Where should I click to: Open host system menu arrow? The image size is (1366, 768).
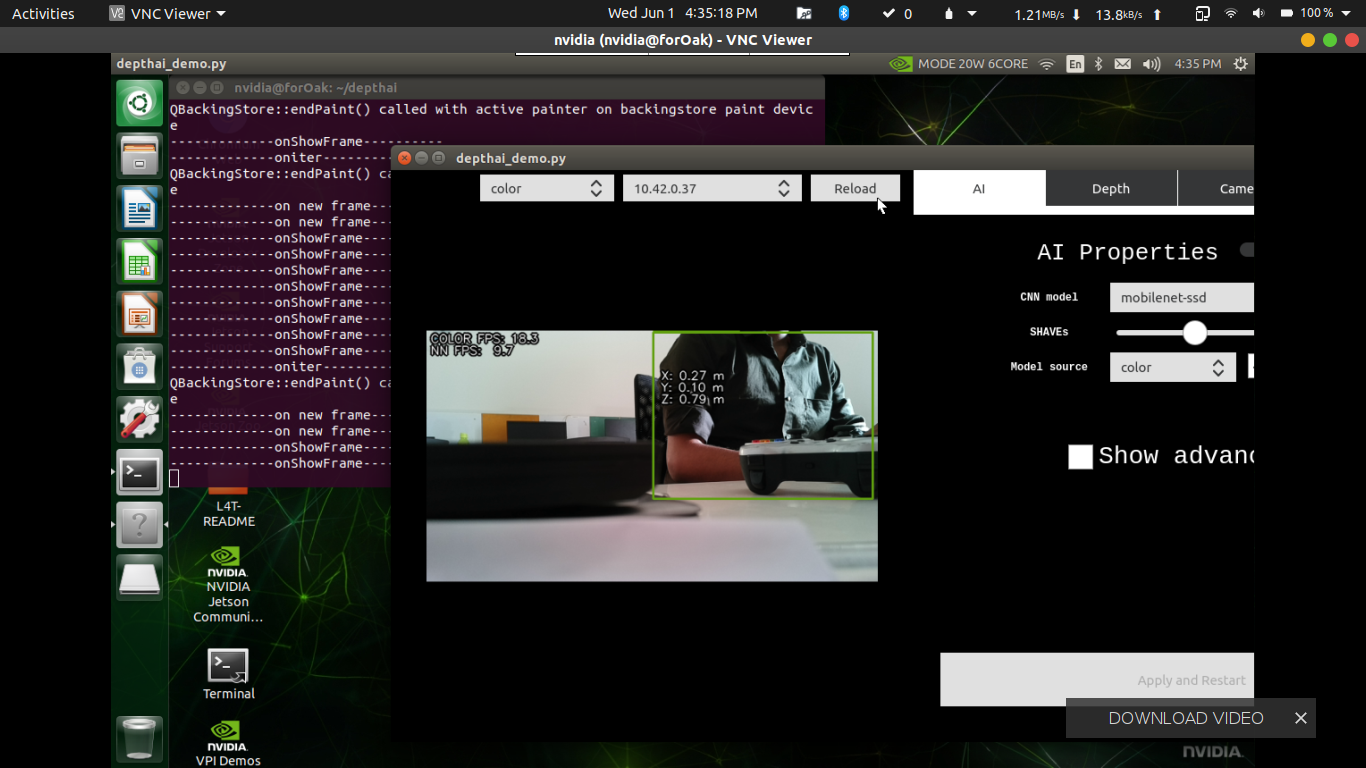[x=1346, y=13]
